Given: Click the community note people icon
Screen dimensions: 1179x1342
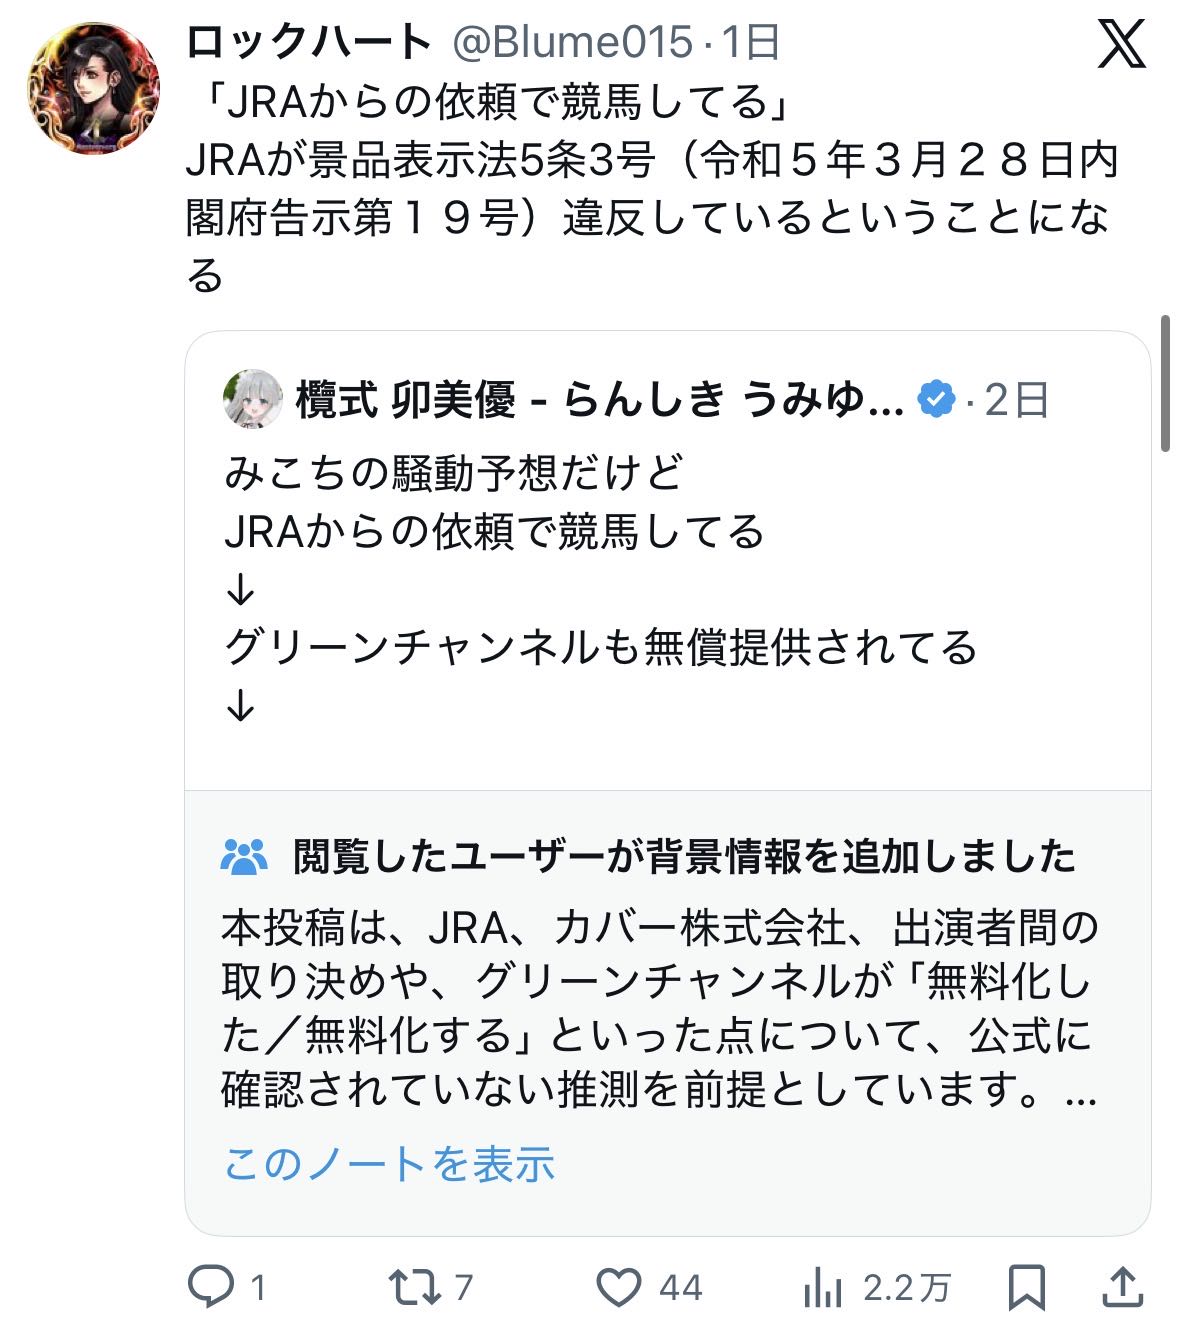Looking at the screenshot, I should click(x=243, y=857).
